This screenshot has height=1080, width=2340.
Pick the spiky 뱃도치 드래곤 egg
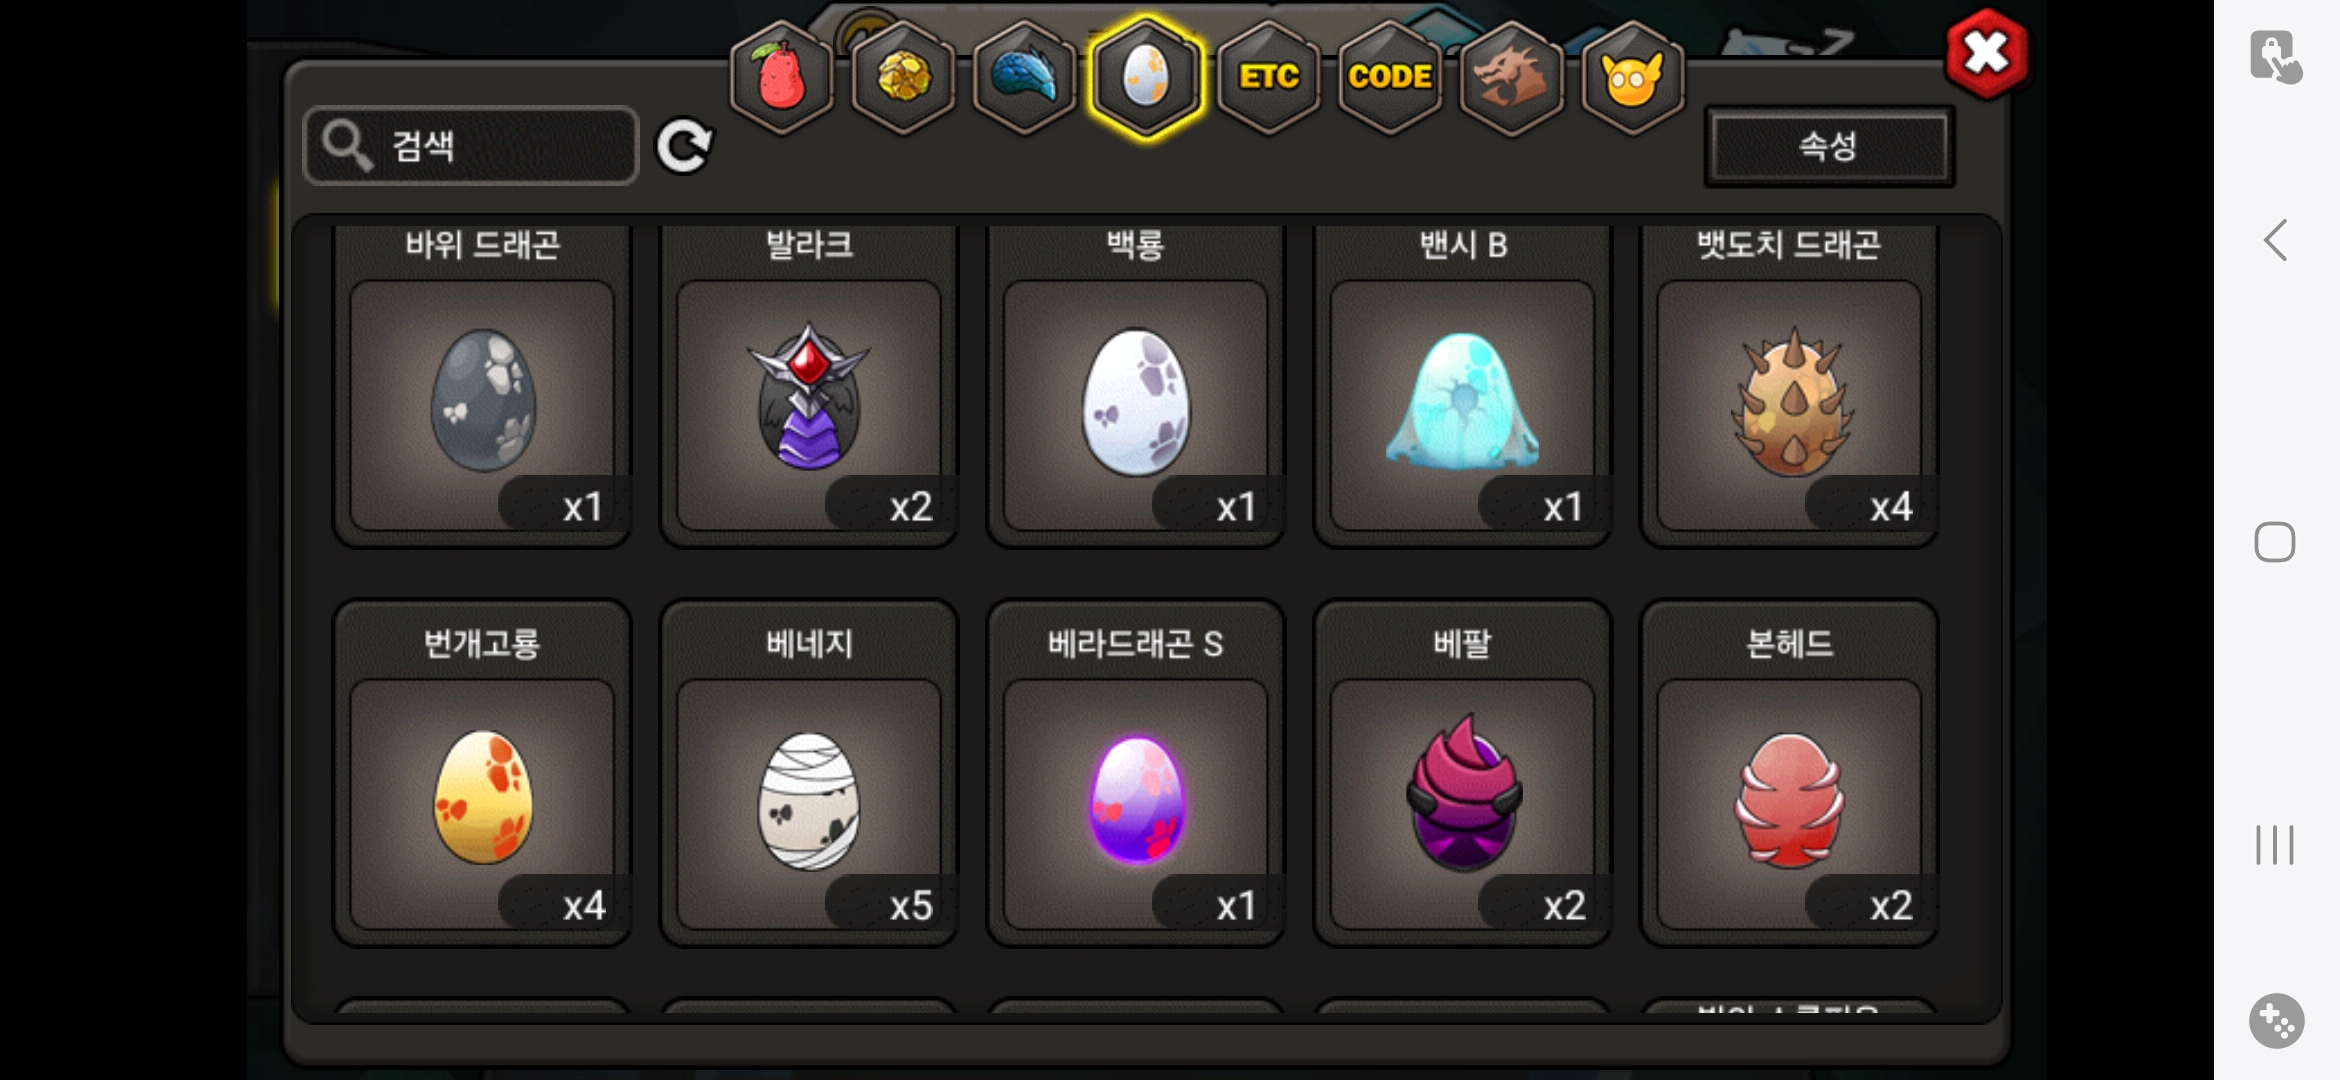1789,385
